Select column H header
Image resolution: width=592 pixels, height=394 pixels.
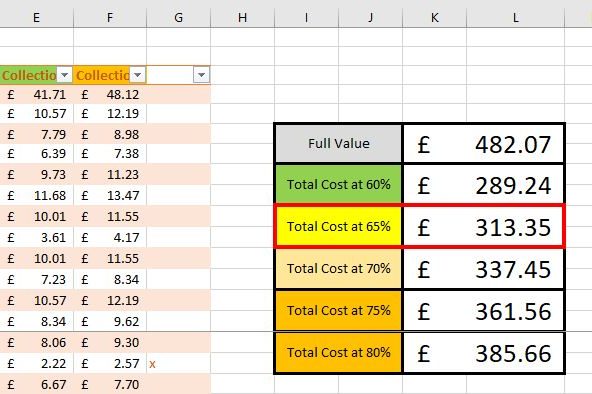242,17
